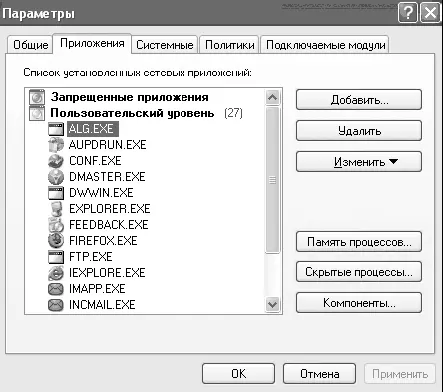Select FEEDBACK.EXE entry
Viewport: 443px width, 392px height.
tap(109, 225)
